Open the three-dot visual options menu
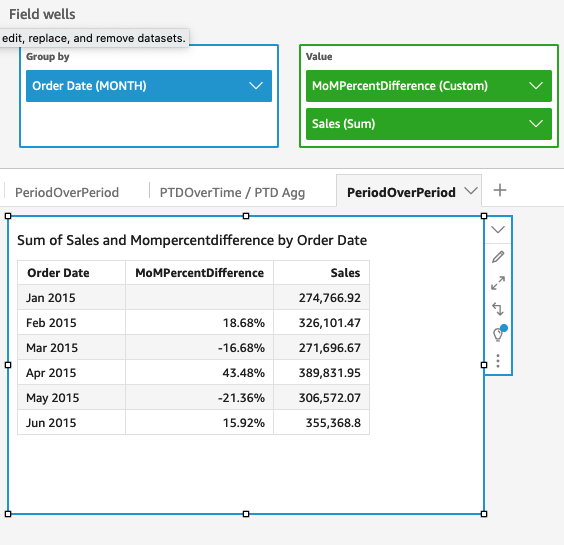 pos(498,361)
